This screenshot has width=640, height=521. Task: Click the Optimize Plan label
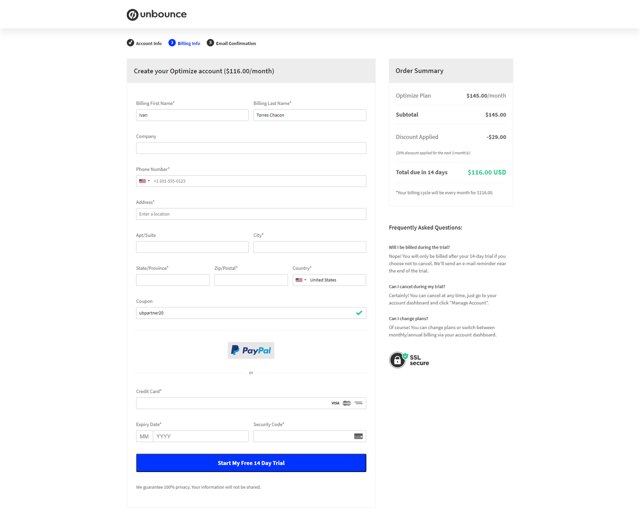(x=413, y=96)
